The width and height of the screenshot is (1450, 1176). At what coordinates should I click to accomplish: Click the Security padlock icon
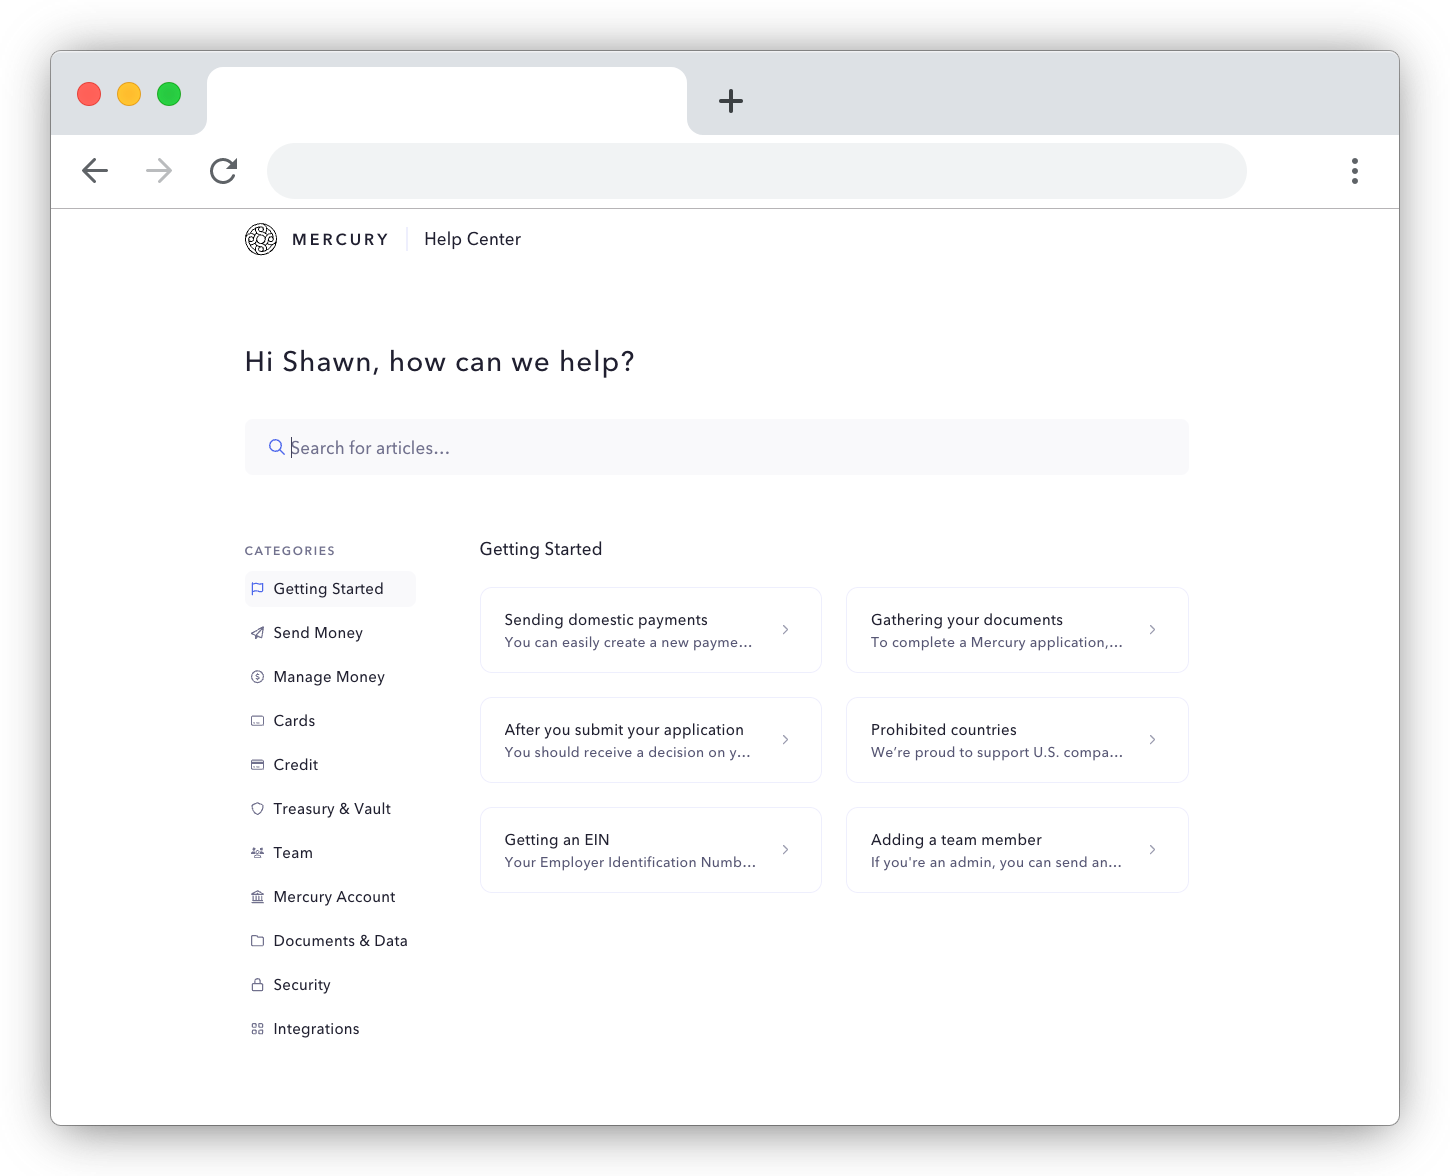click(258, 984)
